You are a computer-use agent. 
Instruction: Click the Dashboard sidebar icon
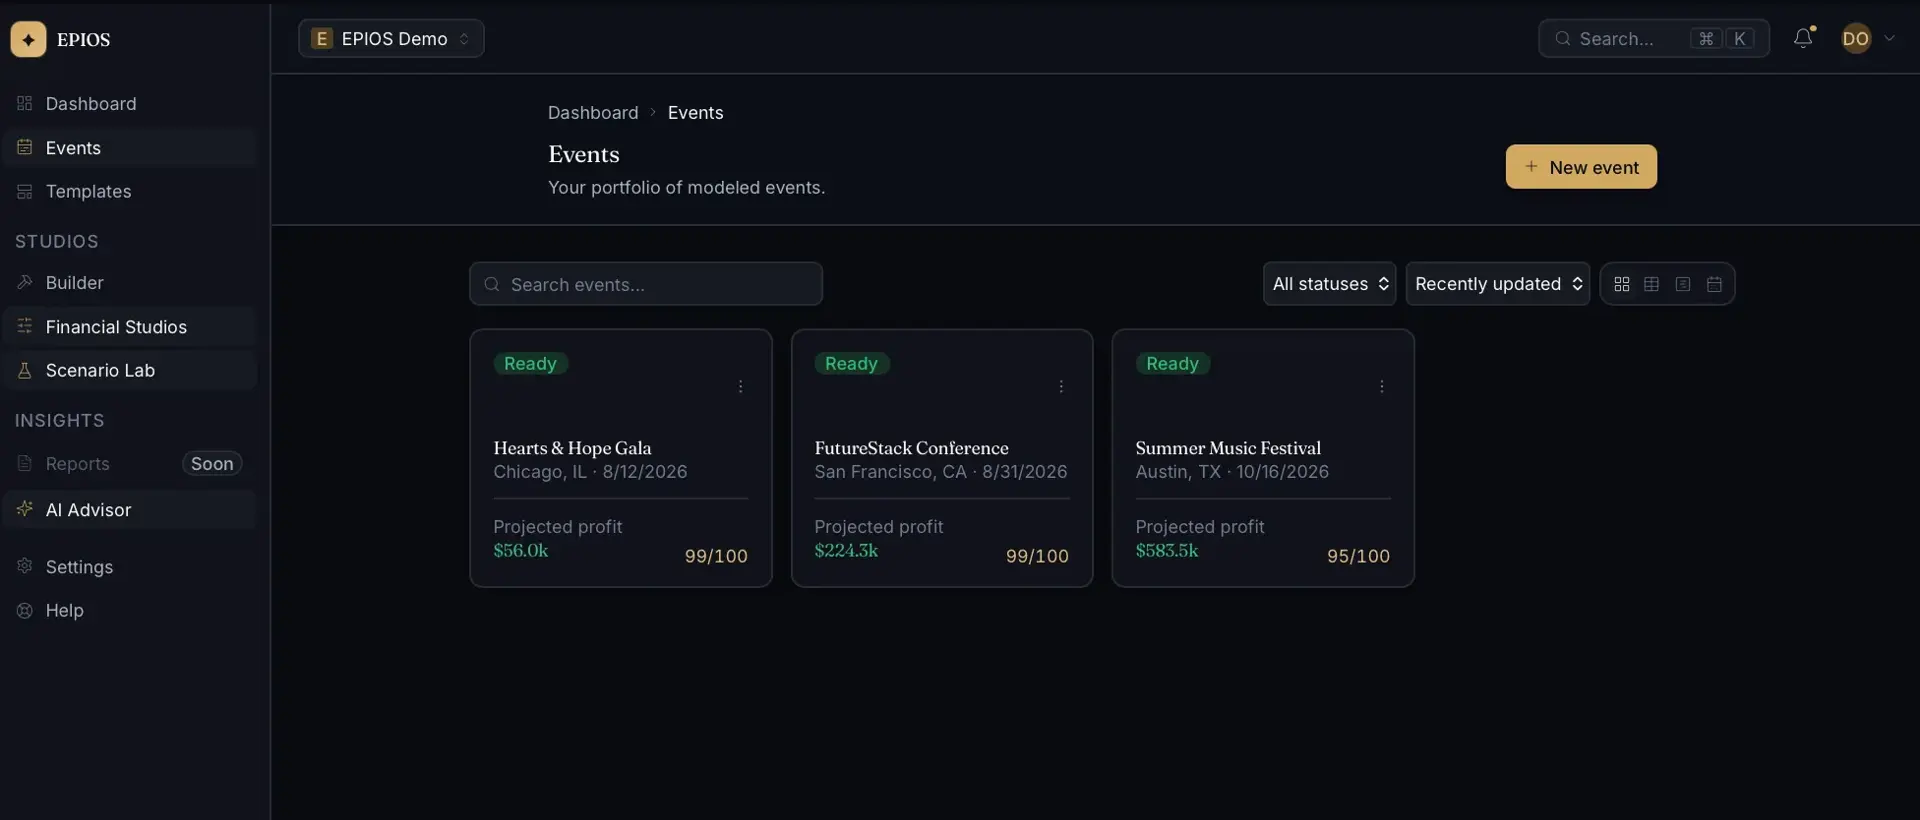[x=25, y=103]
